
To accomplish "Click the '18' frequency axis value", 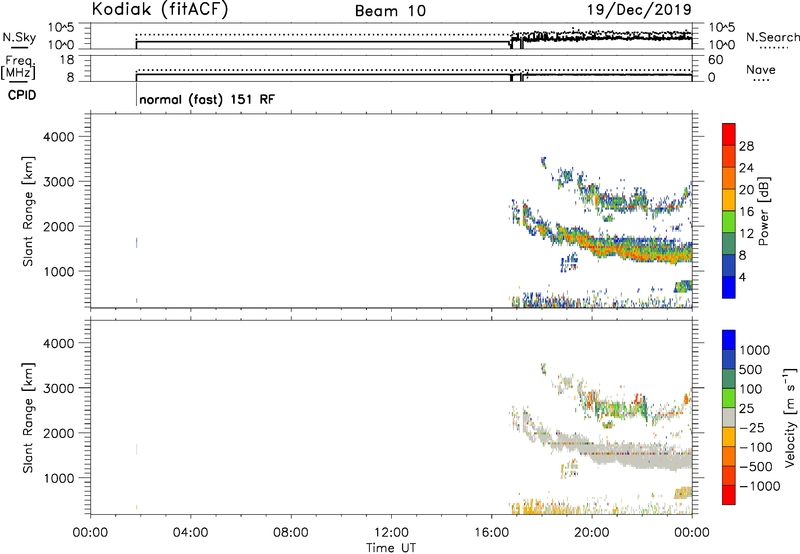I will pyautogui.click(x=66, y=60).
